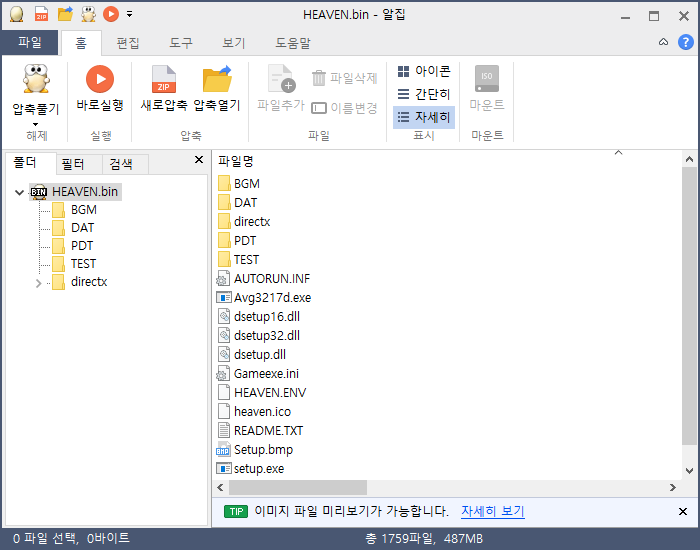Click the vertical scrollbar down arrow
Image resolution: width=700 pixels, height=550 pixels.
pyautogui.click(x=689, y=471)
